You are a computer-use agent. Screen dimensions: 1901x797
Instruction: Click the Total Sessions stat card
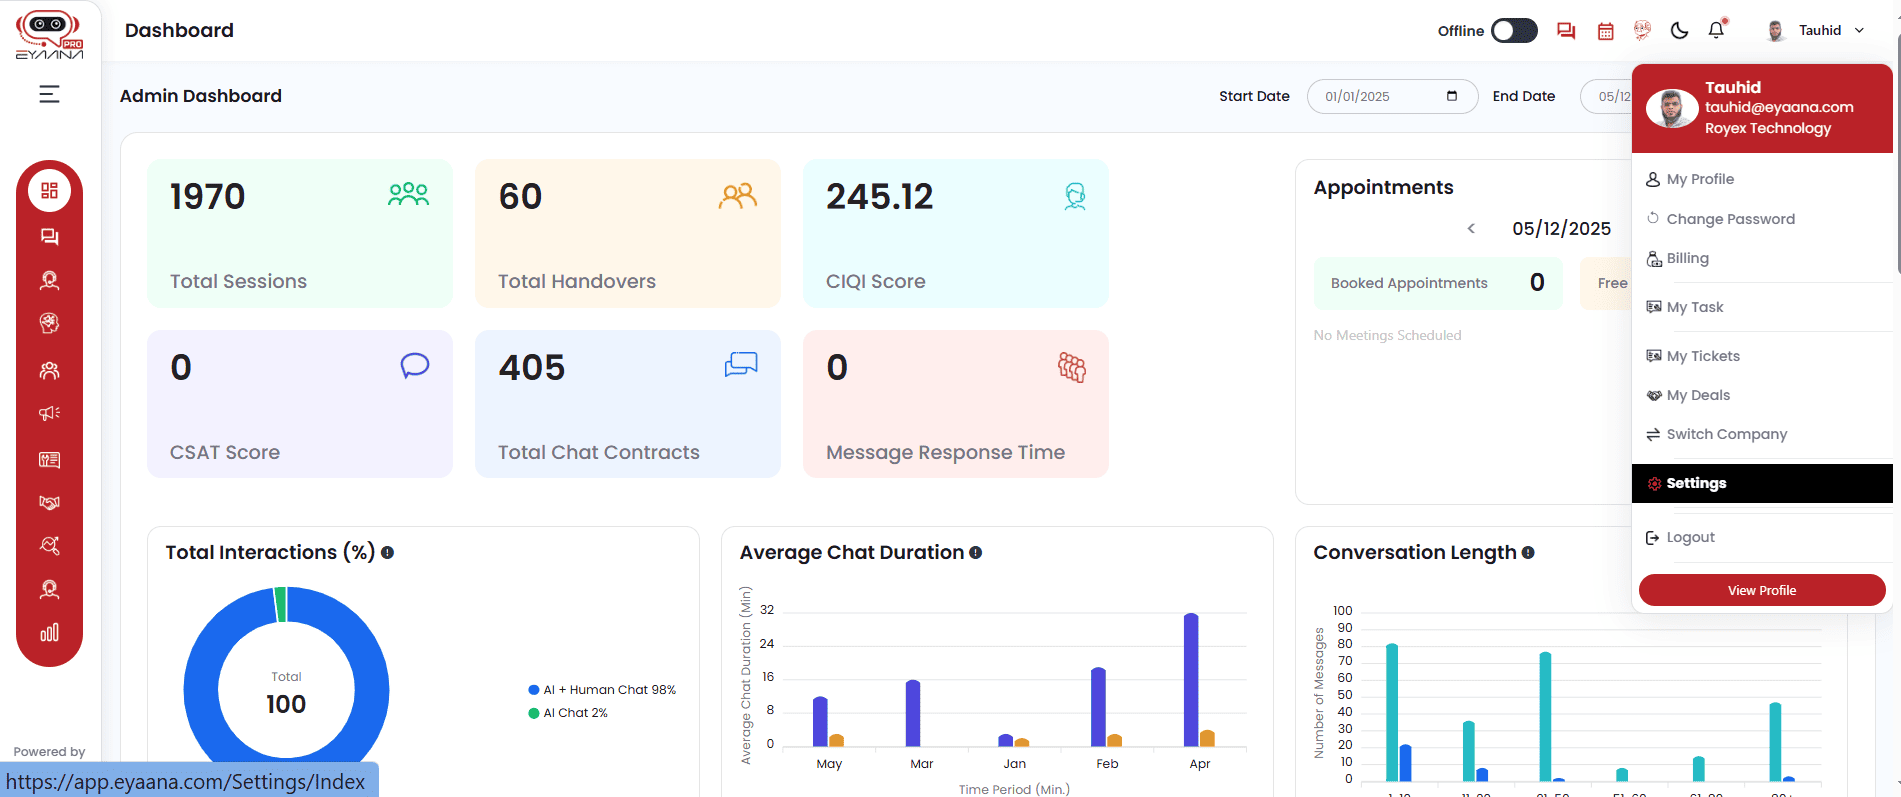299,234
